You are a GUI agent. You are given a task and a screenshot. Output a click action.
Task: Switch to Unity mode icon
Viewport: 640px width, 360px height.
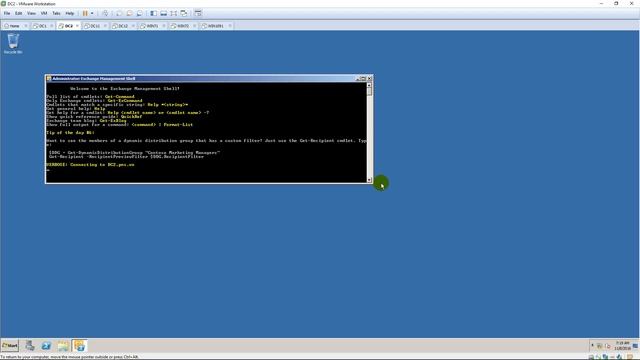tap(184, 13)
